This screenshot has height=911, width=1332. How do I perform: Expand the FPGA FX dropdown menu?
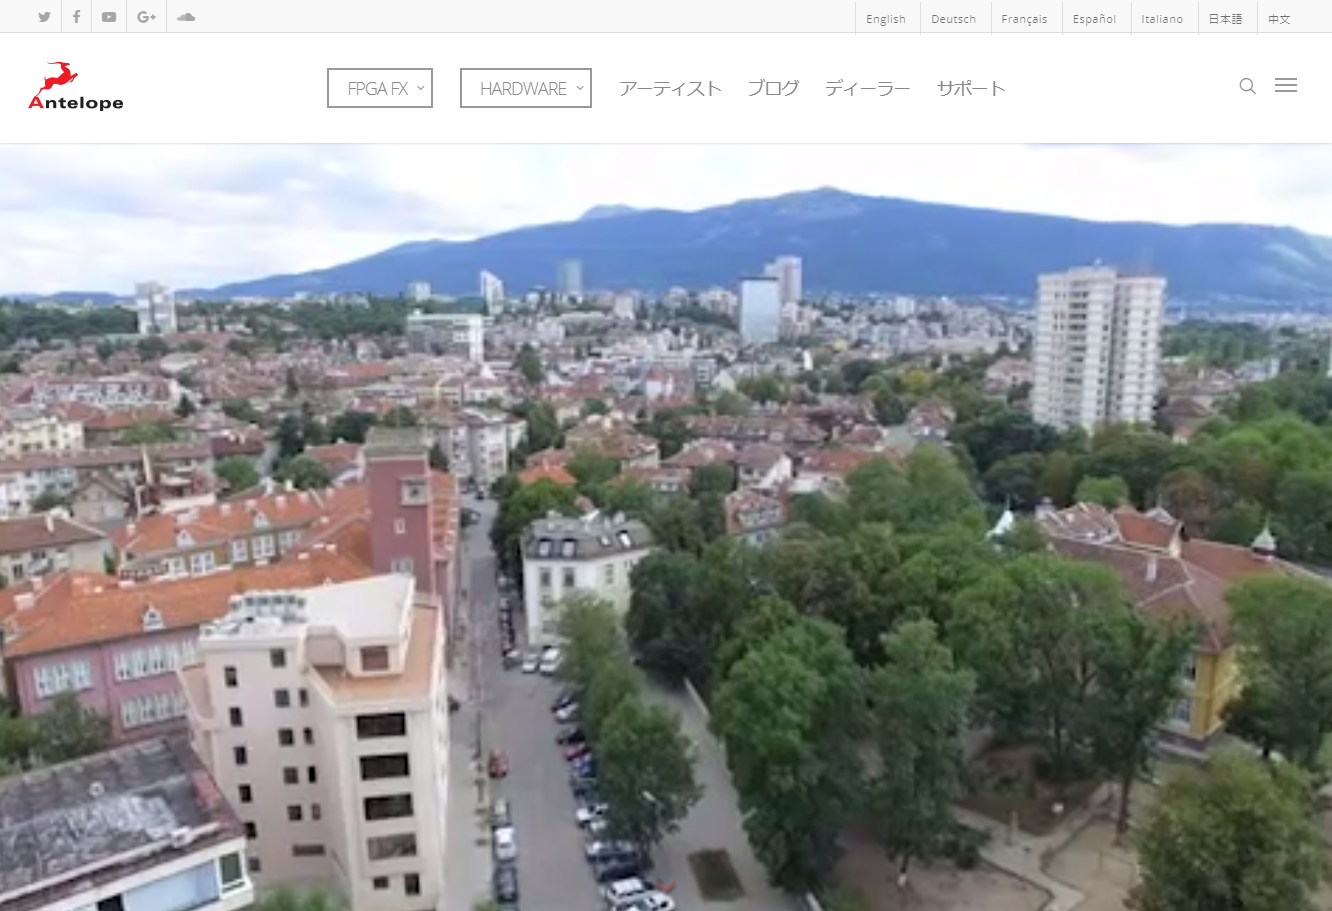click(380, 88)
